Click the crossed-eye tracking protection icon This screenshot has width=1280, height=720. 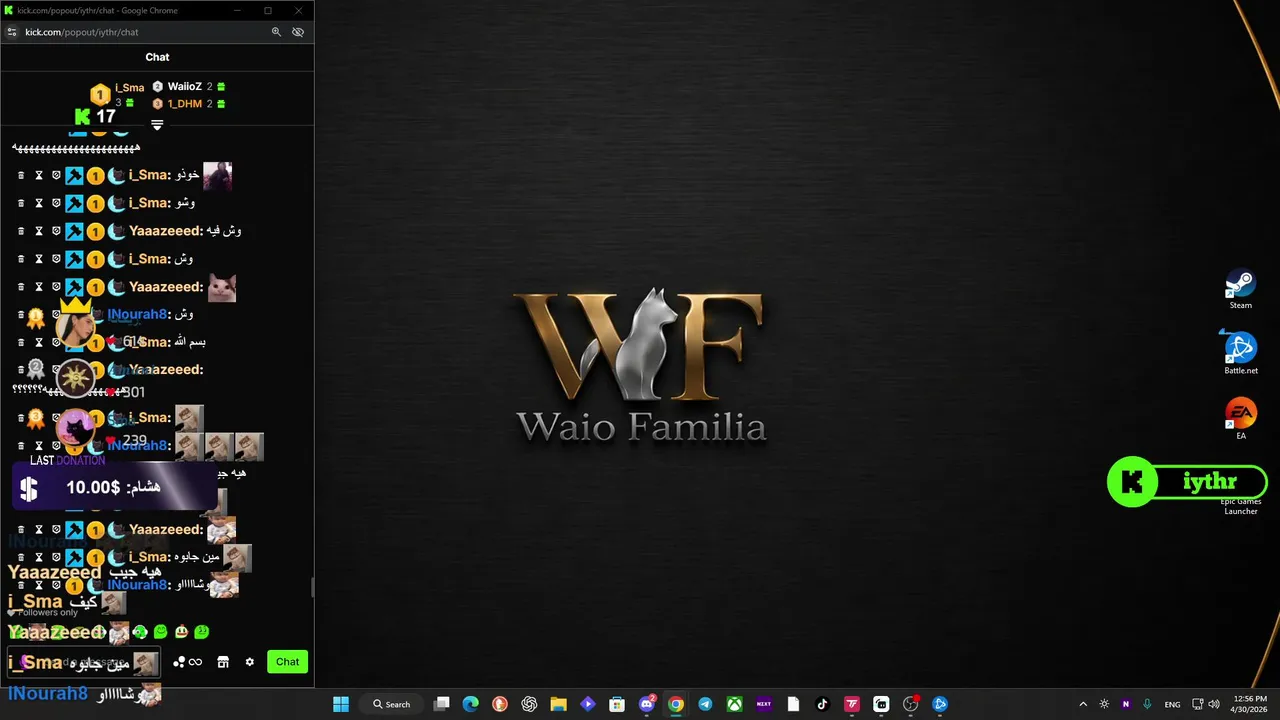298,32
